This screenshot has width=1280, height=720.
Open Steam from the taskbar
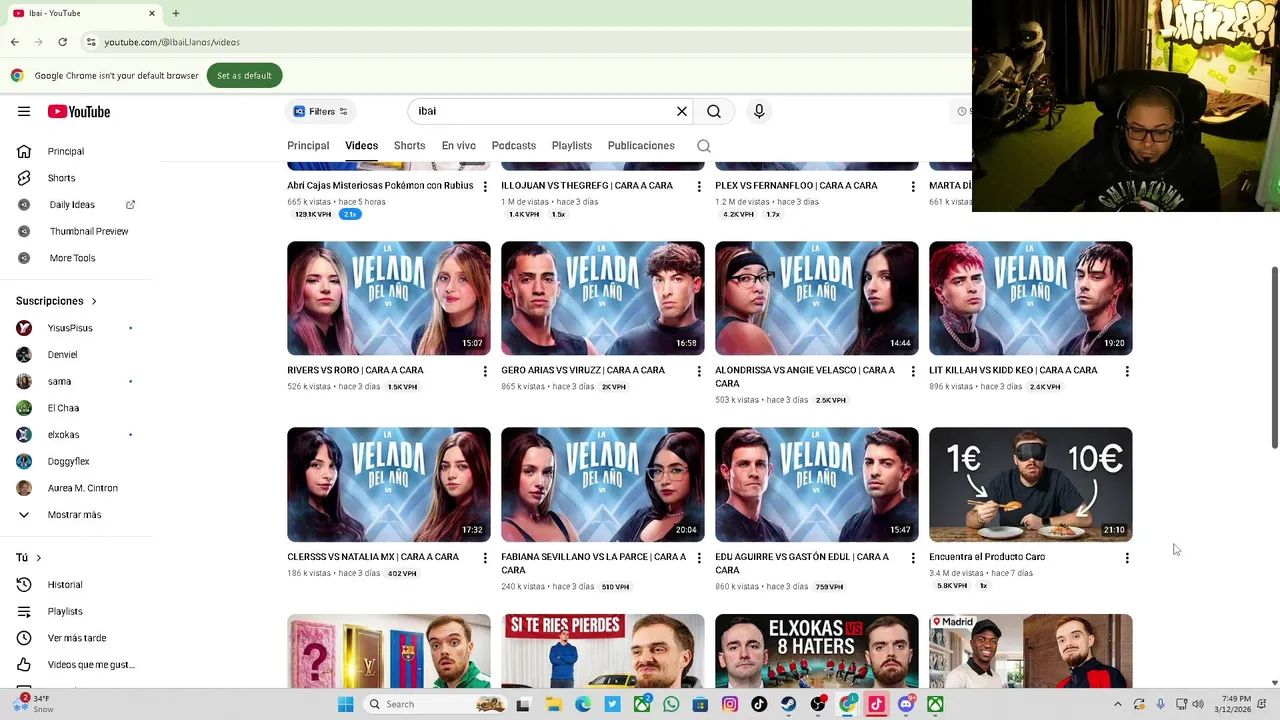[788, 704]
